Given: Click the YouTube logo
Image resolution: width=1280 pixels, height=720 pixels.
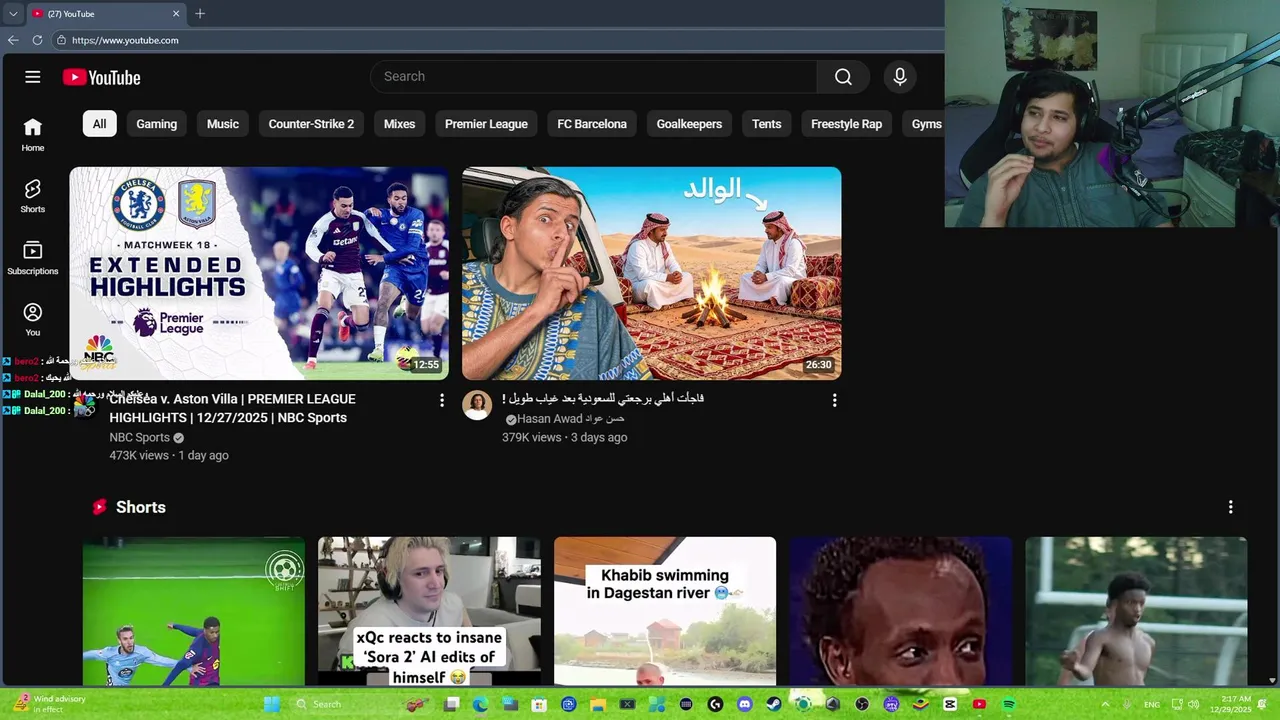Looking at the screenshot, I should point(101,77).
